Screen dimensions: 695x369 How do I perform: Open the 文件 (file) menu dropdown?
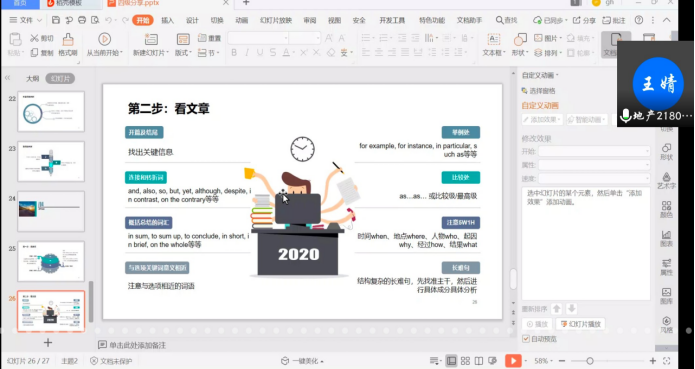(x=26, y=20)
